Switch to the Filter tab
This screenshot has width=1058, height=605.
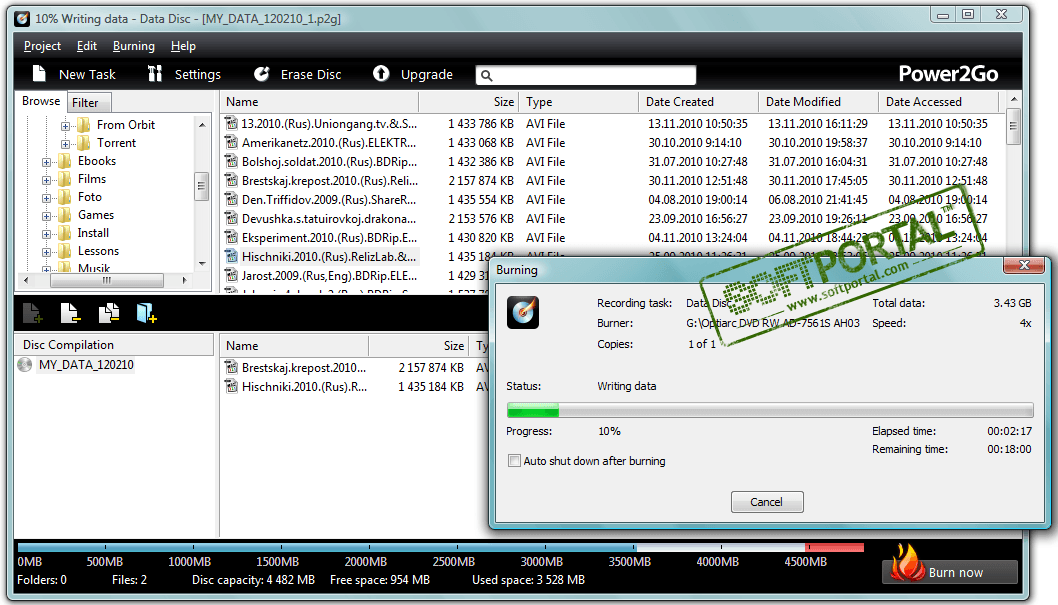(x=88, y=103)
